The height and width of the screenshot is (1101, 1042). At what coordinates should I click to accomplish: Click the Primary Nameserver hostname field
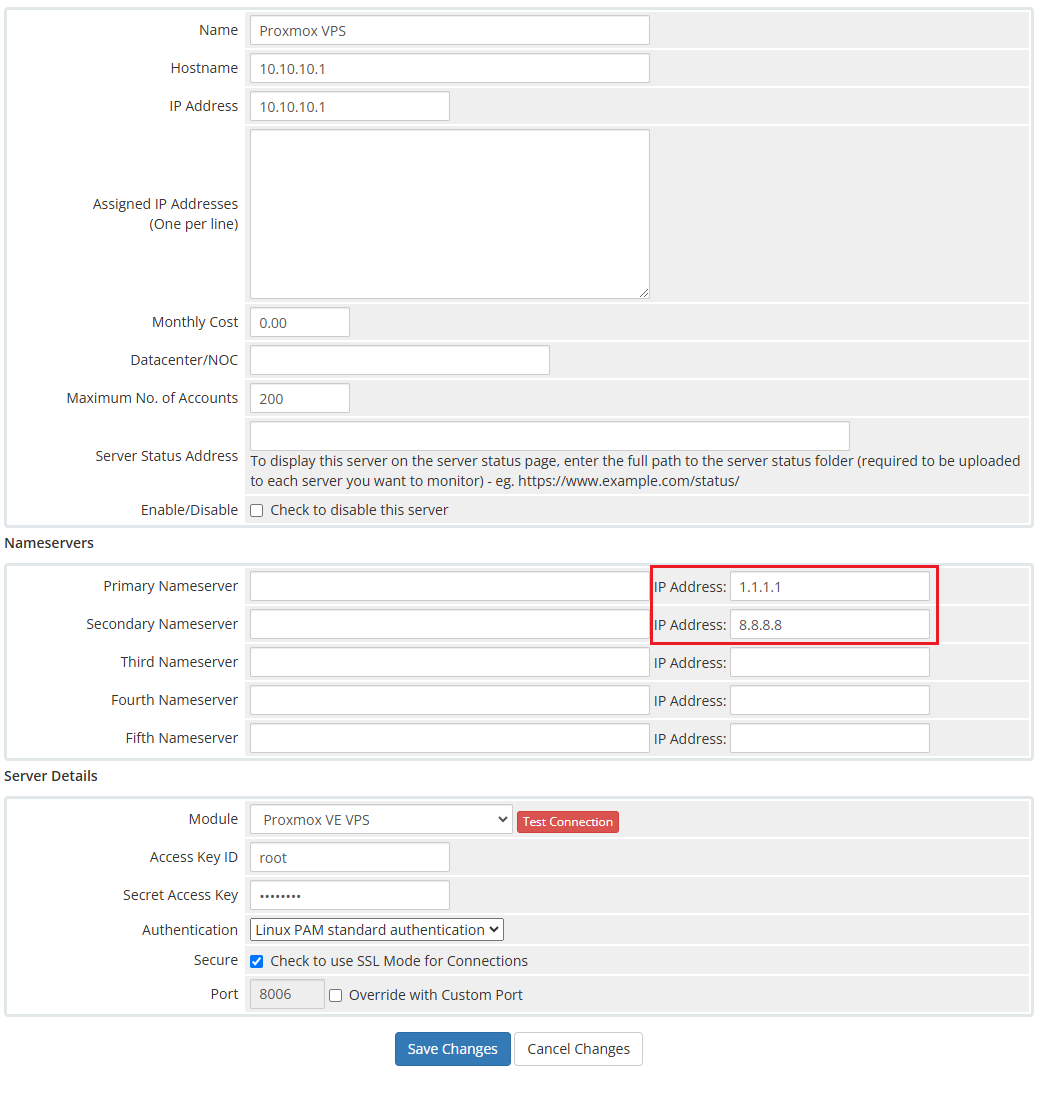[449, 586]
